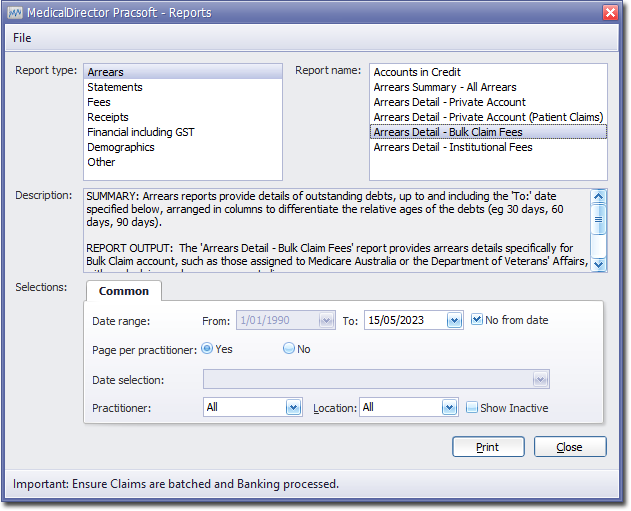Screen dimensions: 631x511
Task: Switch to the Common tab
Action: point(124,291)
